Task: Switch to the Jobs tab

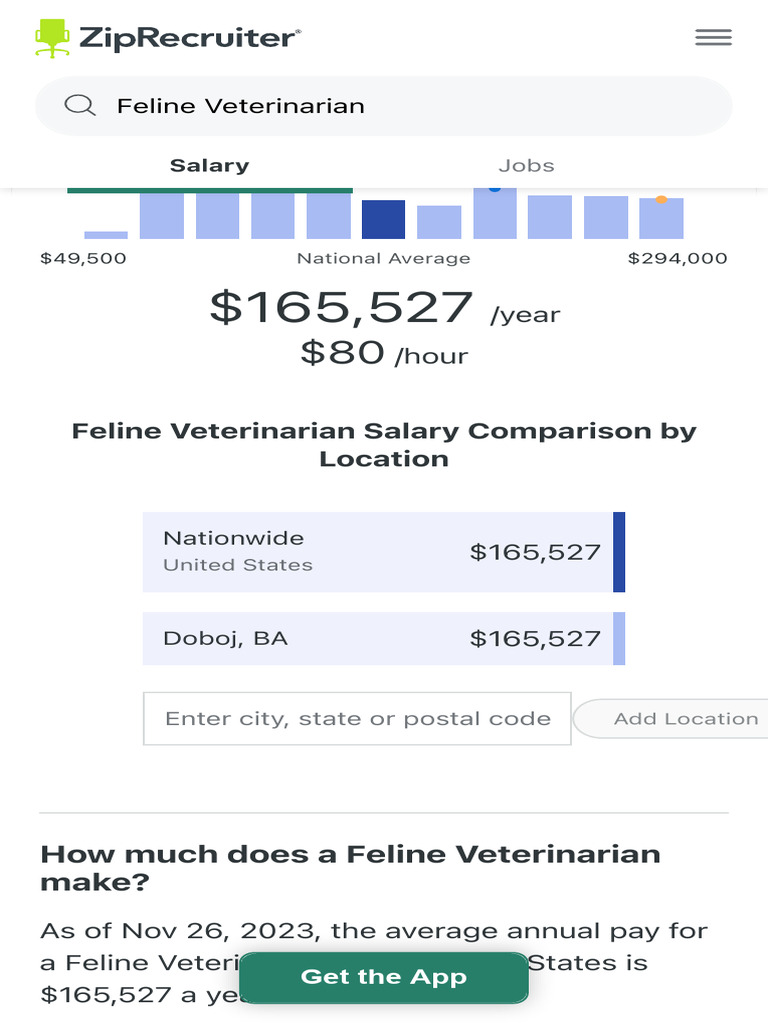Action: pyautogui.click(x=526, y=166)
